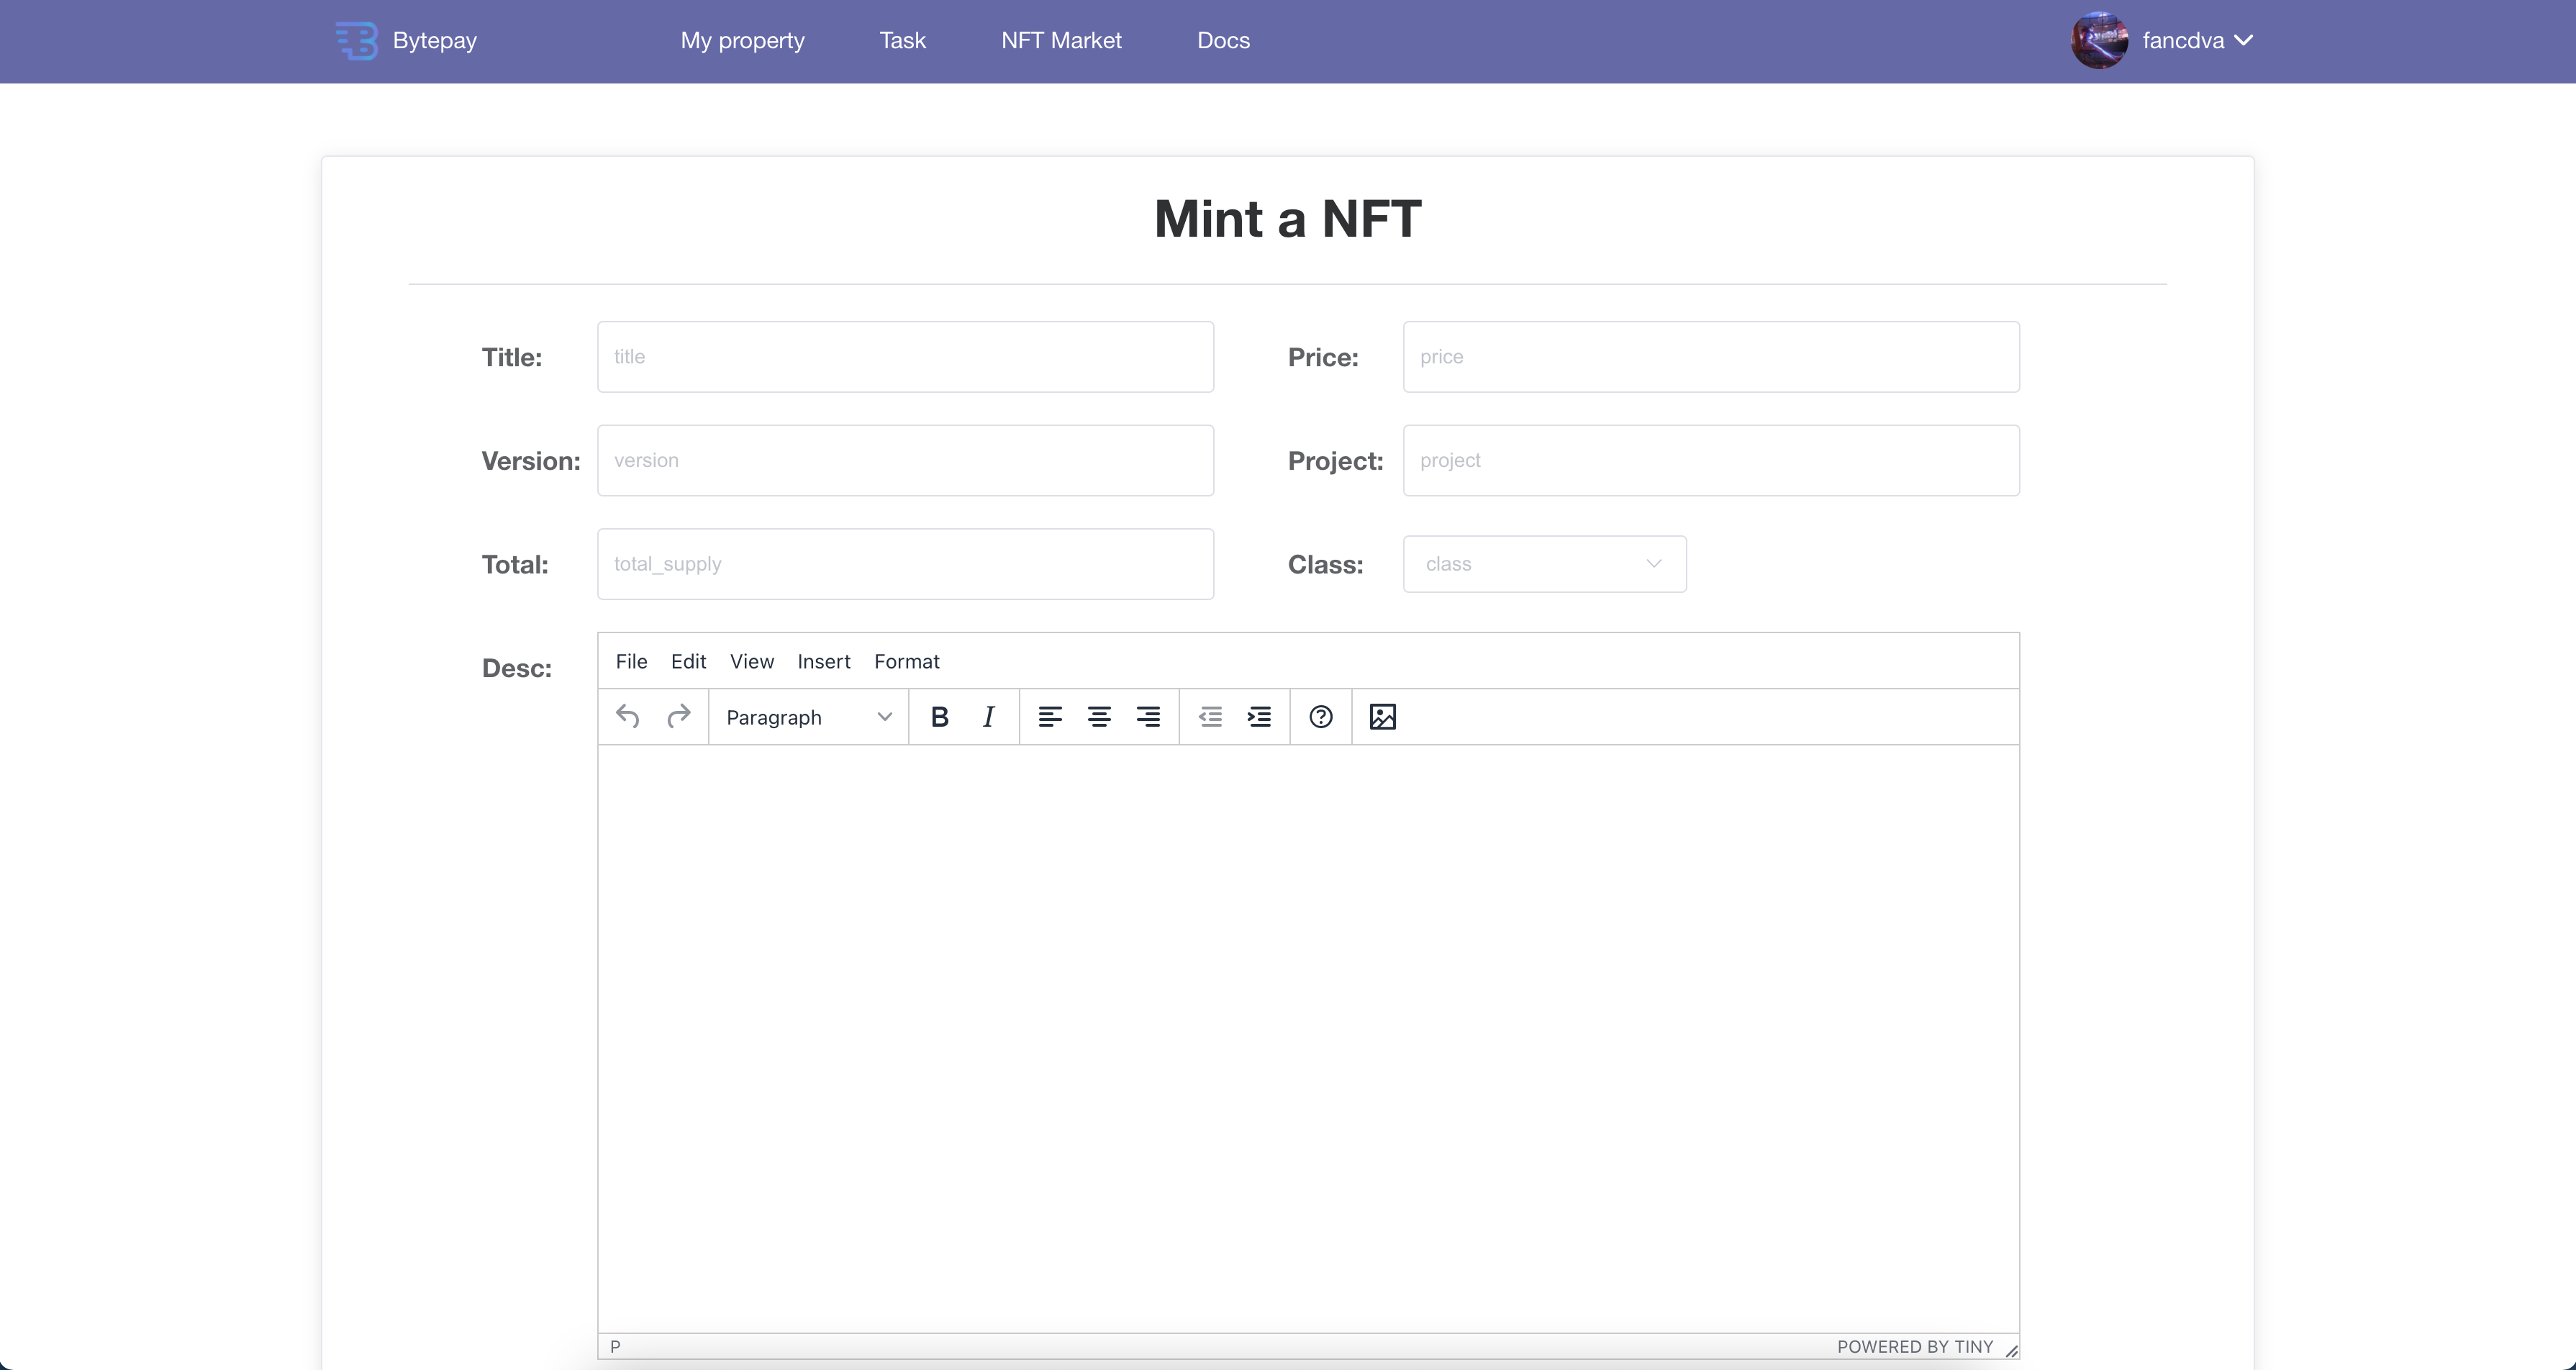This screenshot has height=1370, width=2576.
Task: Click the undo arrow in editor toolbar
Action: 628,717
